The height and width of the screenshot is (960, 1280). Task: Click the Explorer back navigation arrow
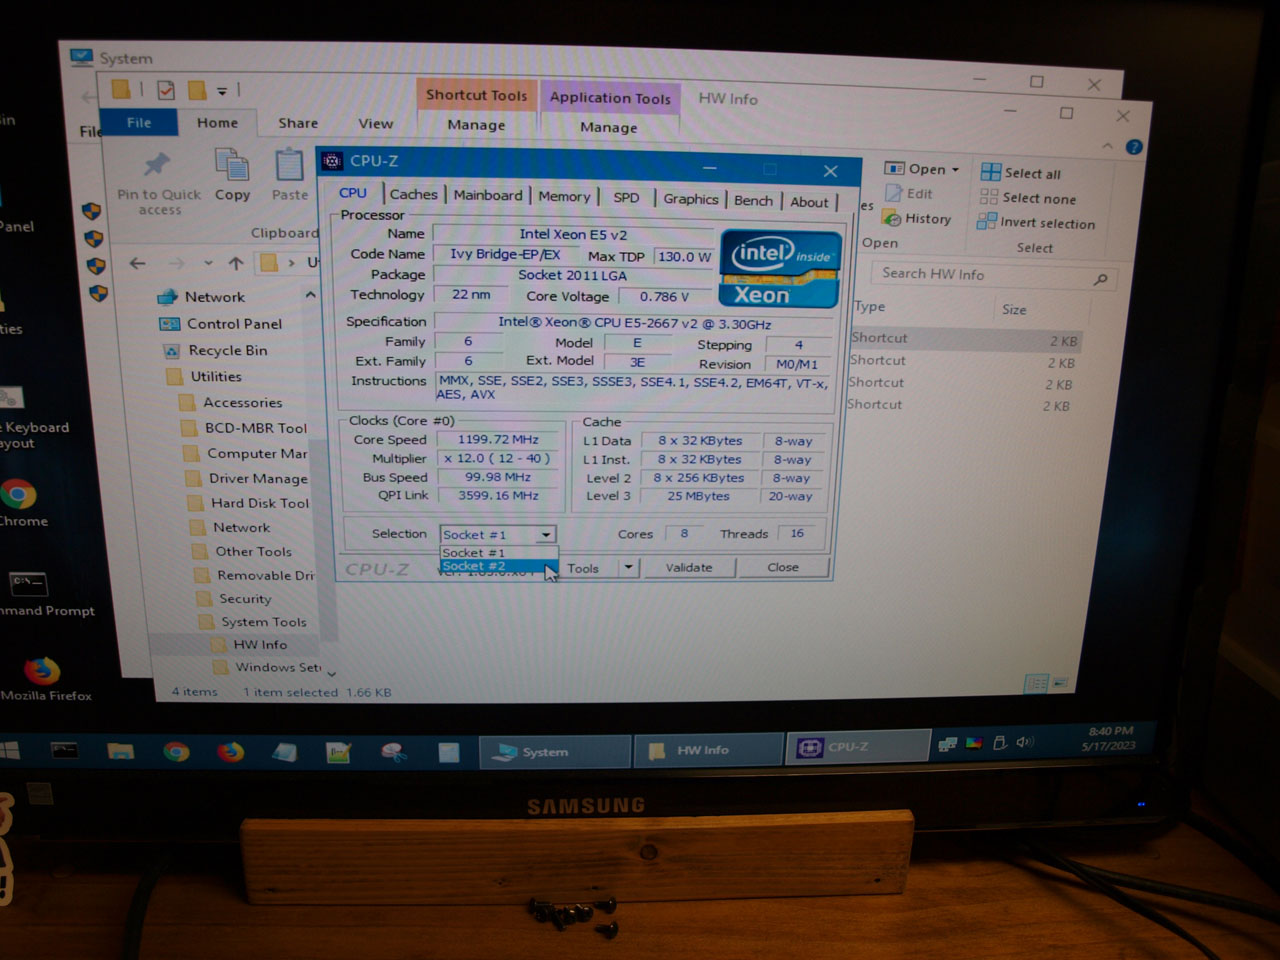(138, 263)
